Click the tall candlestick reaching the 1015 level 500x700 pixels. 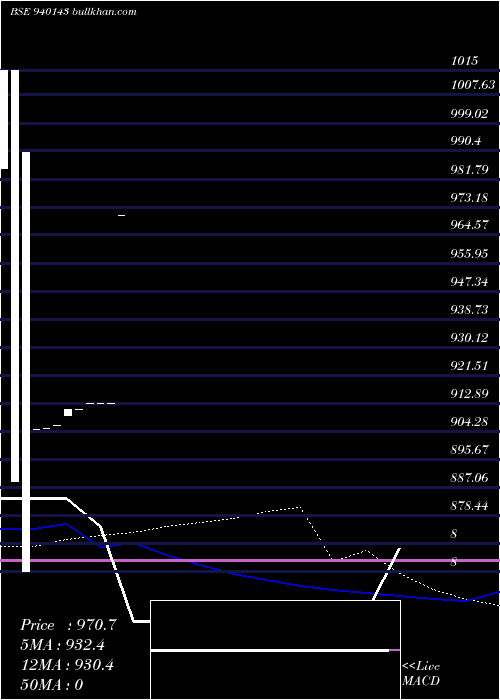tap(15, 275)
